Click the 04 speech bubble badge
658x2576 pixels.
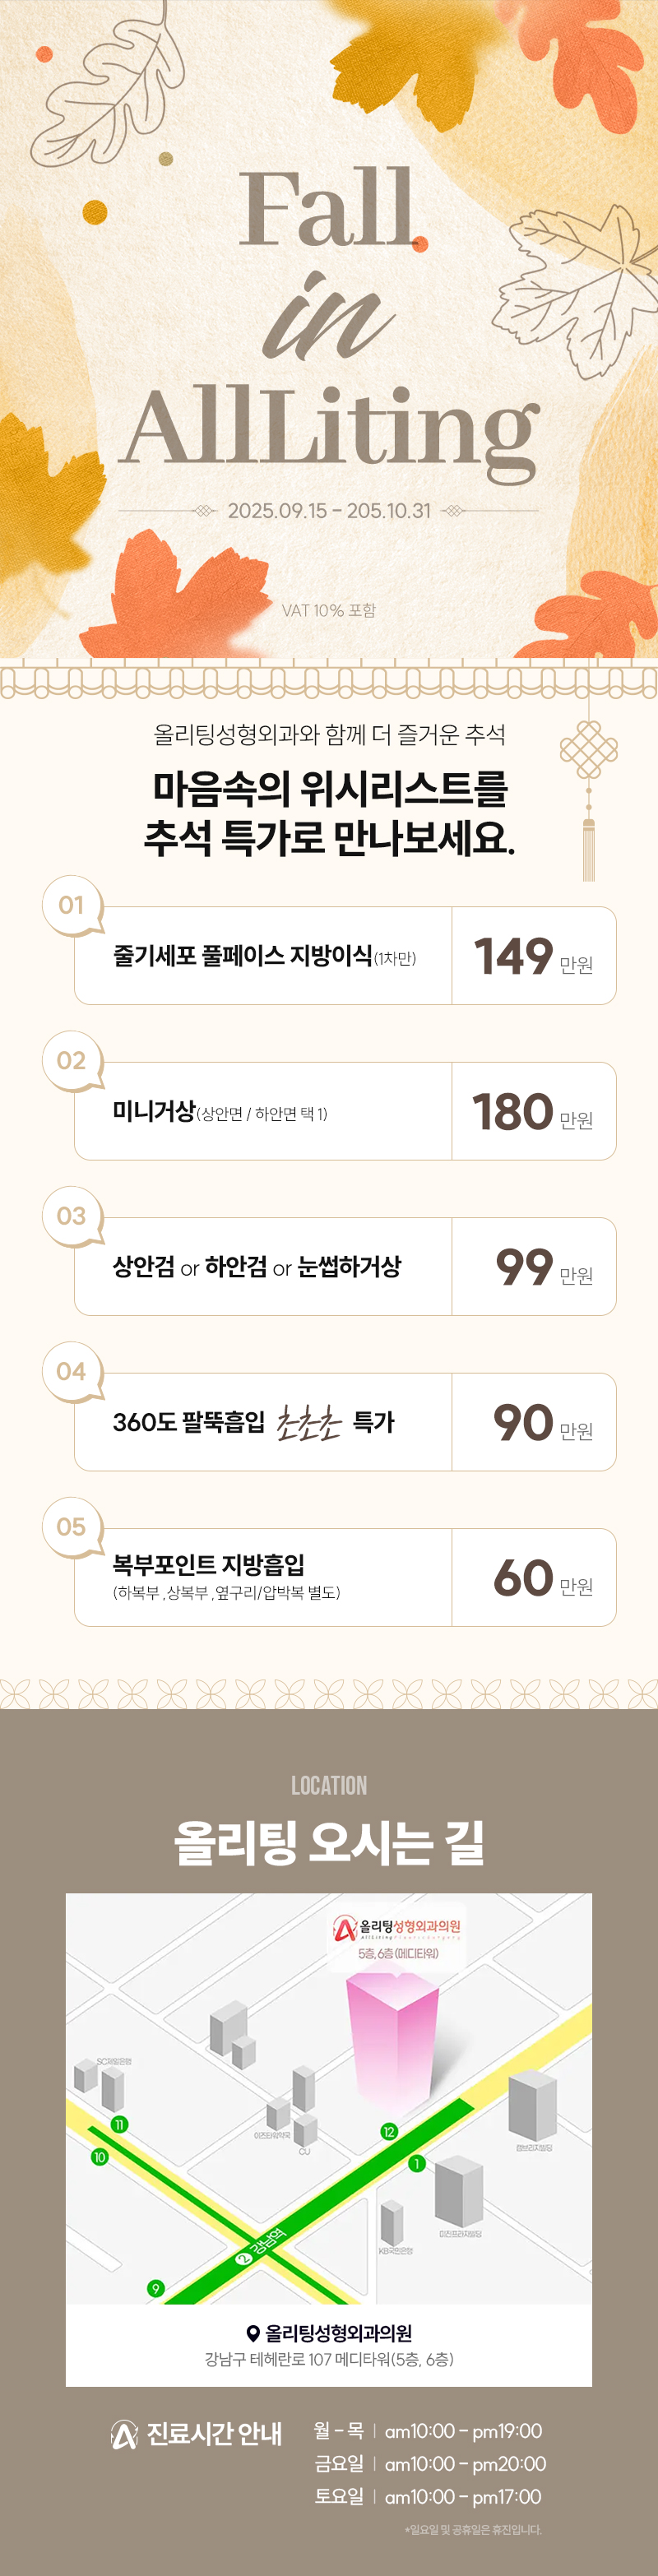point(72,1371)
